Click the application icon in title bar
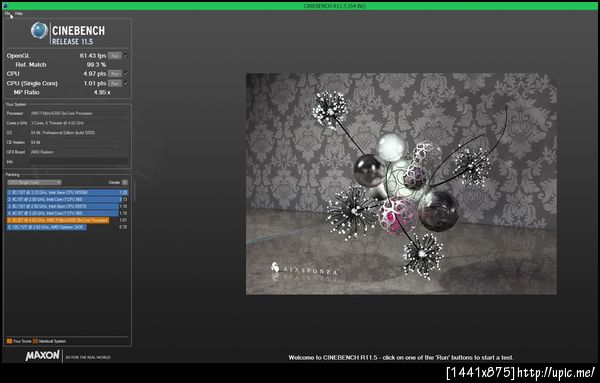 point(5,5)
